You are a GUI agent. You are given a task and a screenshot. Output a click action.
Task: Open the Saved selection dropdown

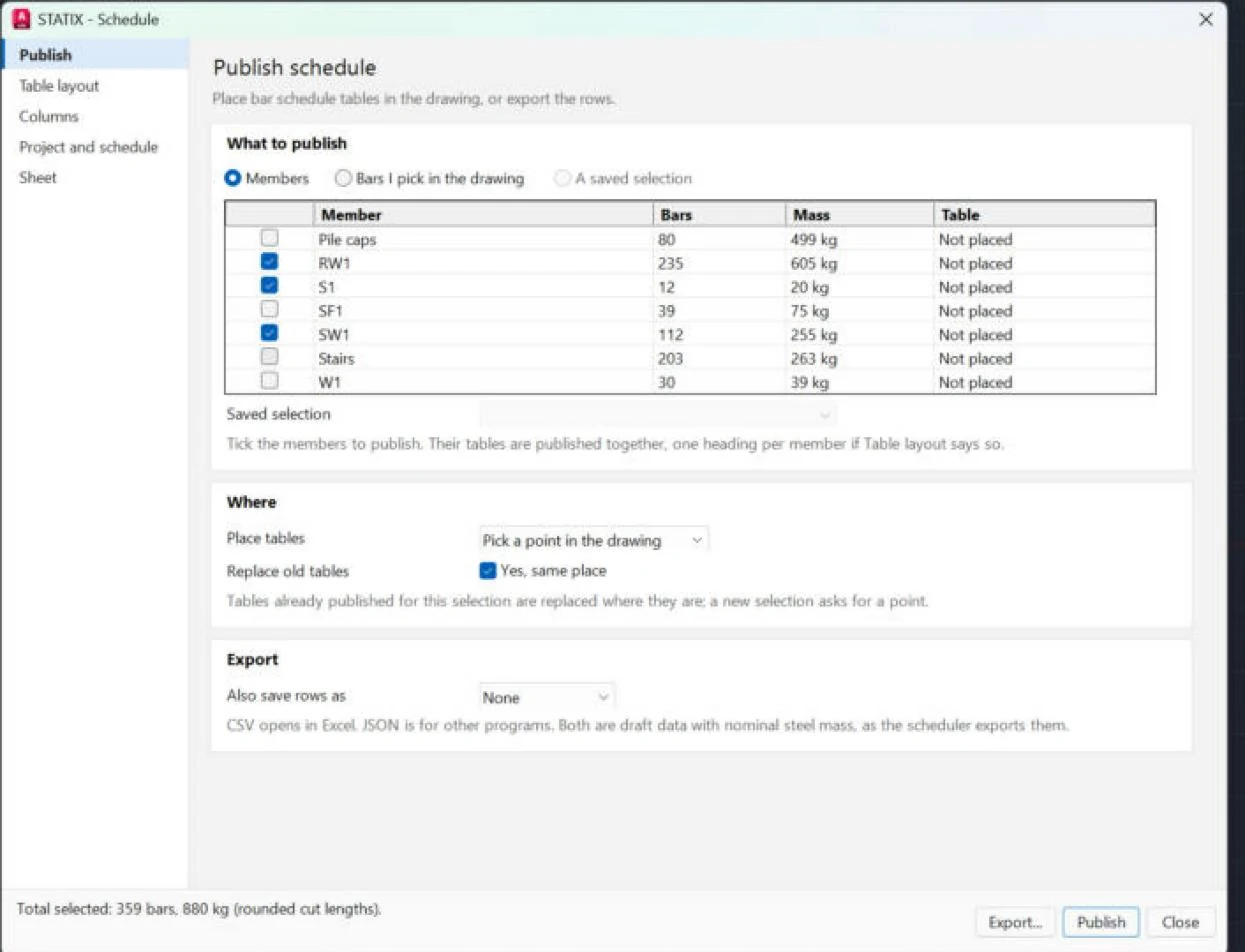click(658, 414)
